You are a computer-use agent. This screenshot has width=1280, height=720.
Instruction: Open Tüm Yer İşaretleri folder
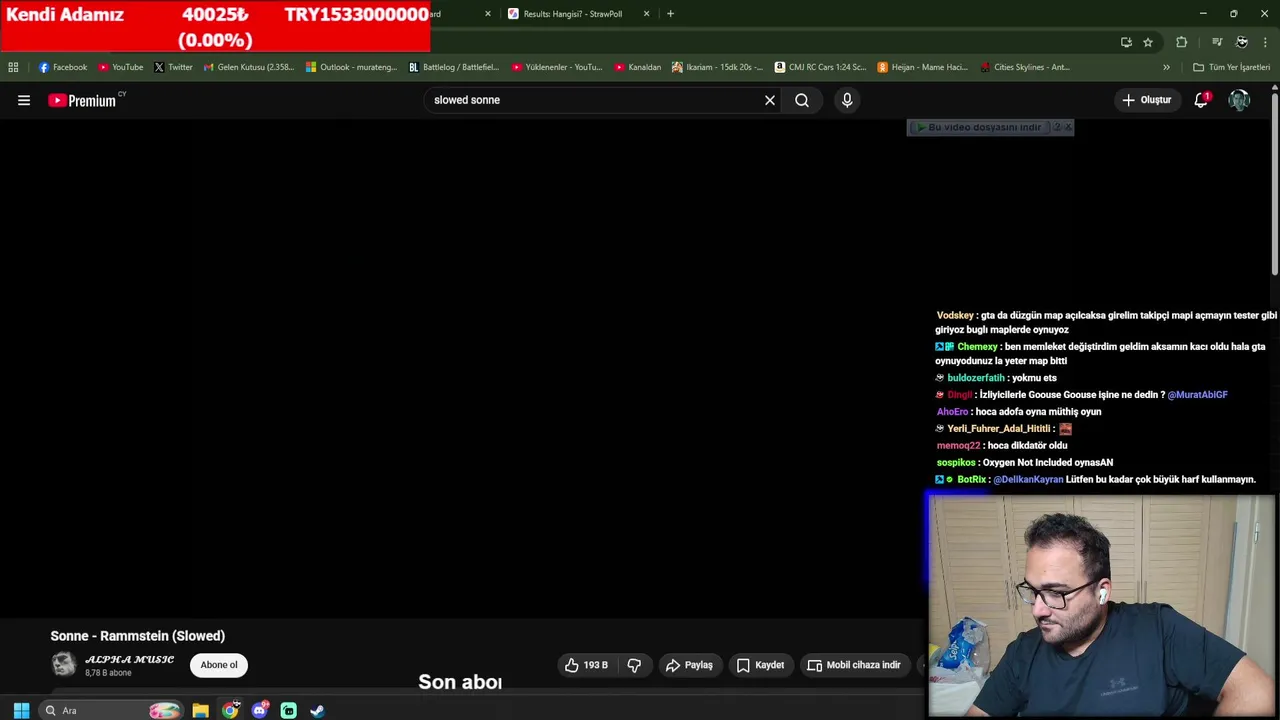pos(1232,67)
